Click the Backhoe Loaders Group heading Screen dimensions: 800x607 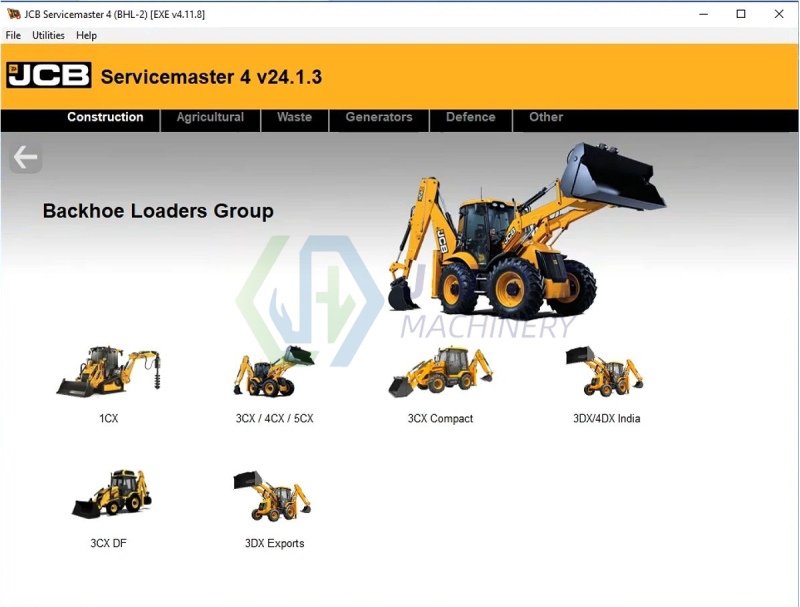[158, 211]
